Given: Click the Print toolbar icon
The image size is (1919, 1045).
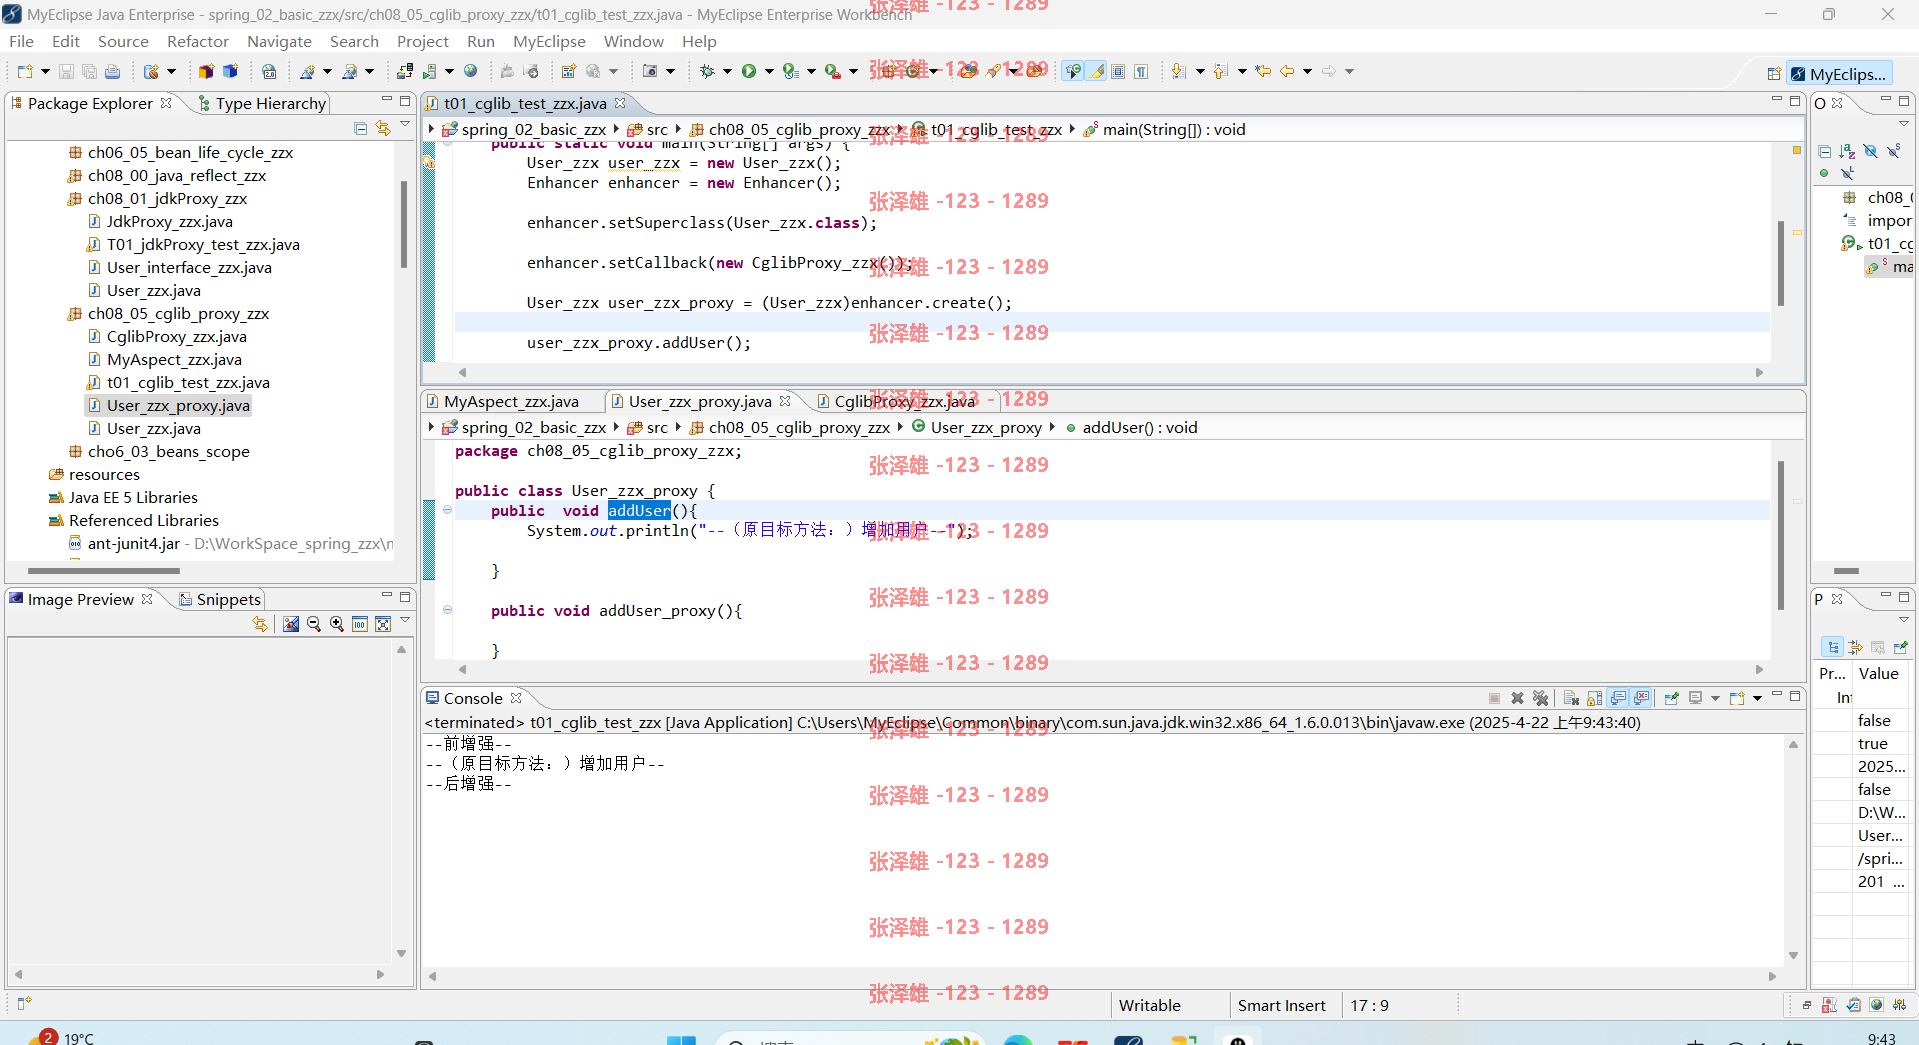Looking at the screenshot, I should [x=112, y=71].
